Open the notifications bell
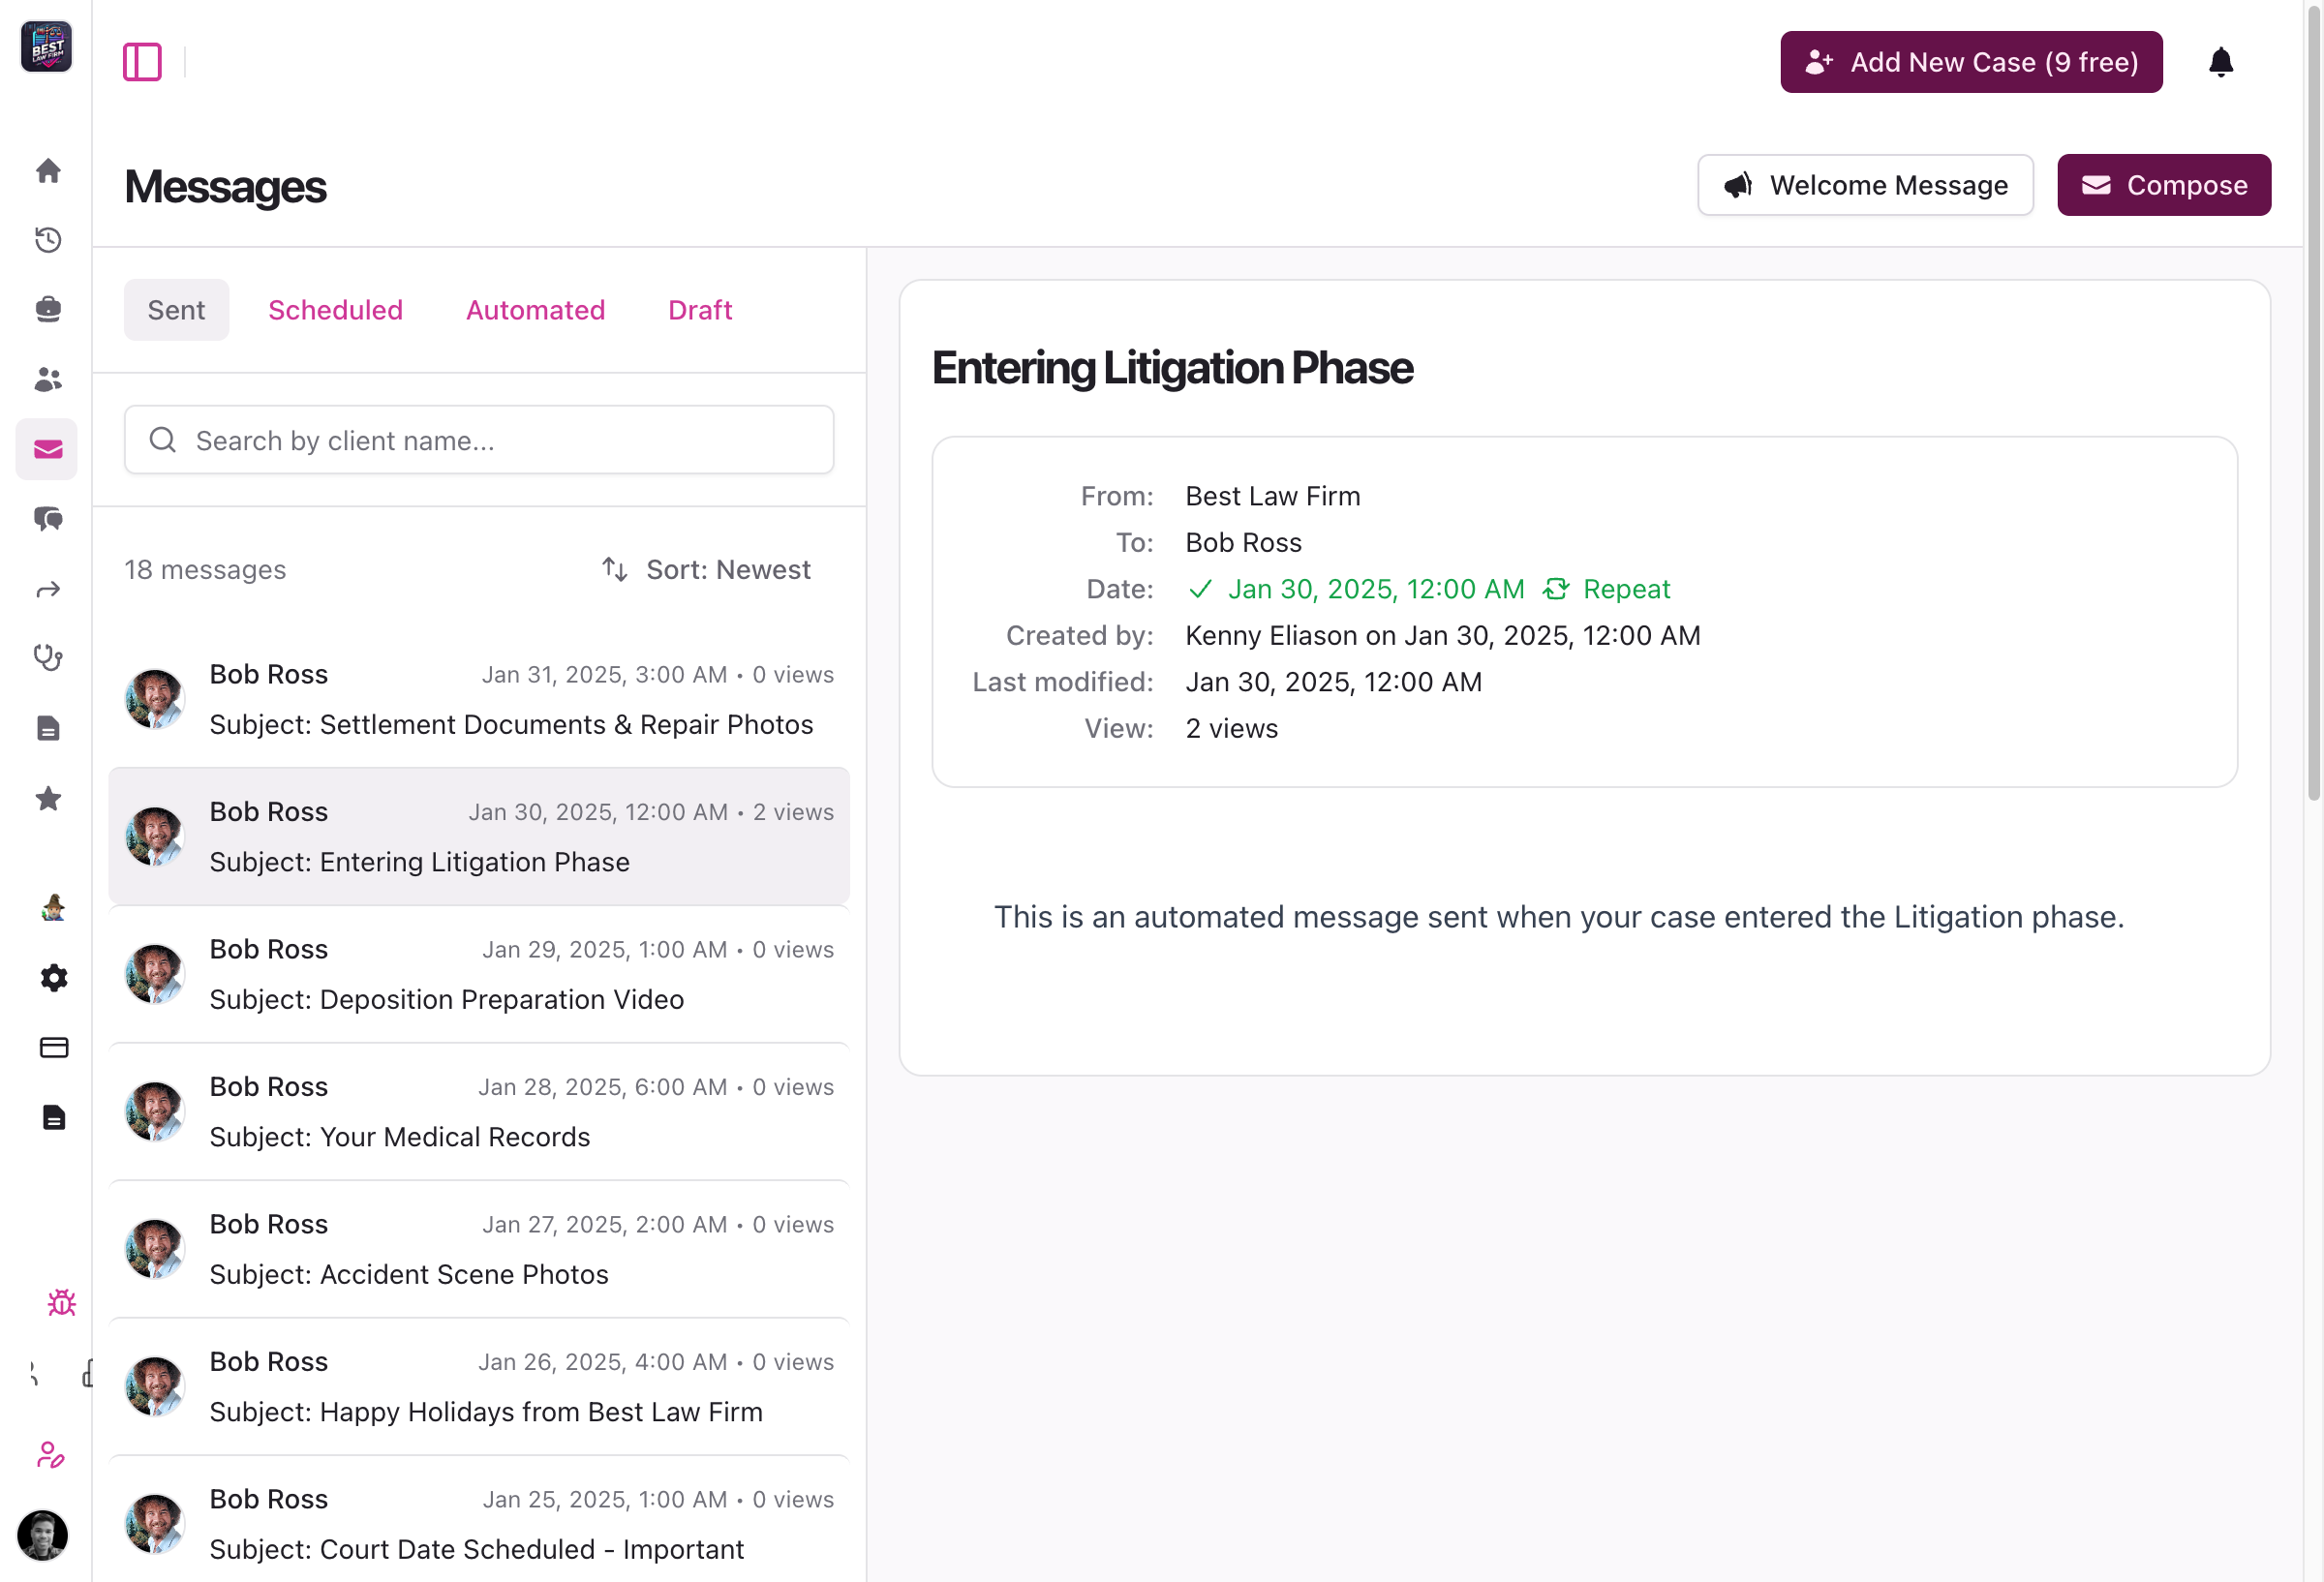This screenshot has height=1582, width=2324. (2220, 62)
